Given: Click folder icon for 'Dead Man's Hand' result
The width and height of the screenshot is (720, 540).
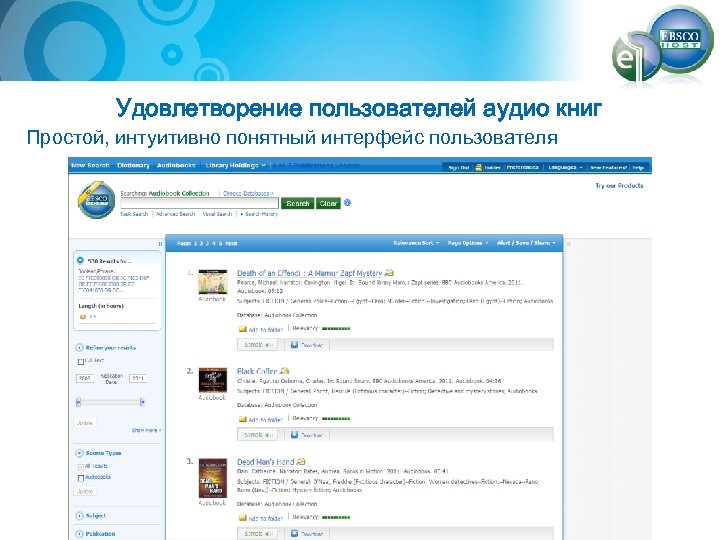Looking at the screenshot, I should 242,518.
